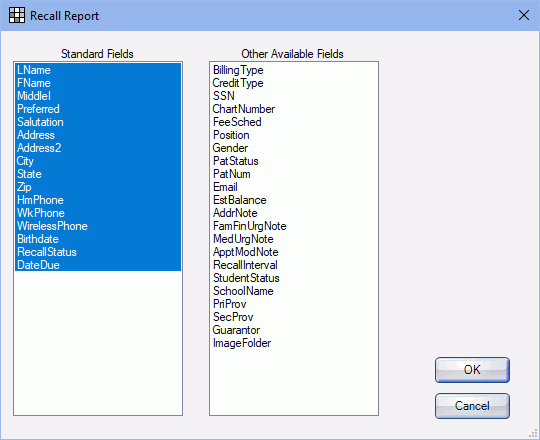540x440 pixels.
Task: Choose PriProv field
Action: click(294, 304)
